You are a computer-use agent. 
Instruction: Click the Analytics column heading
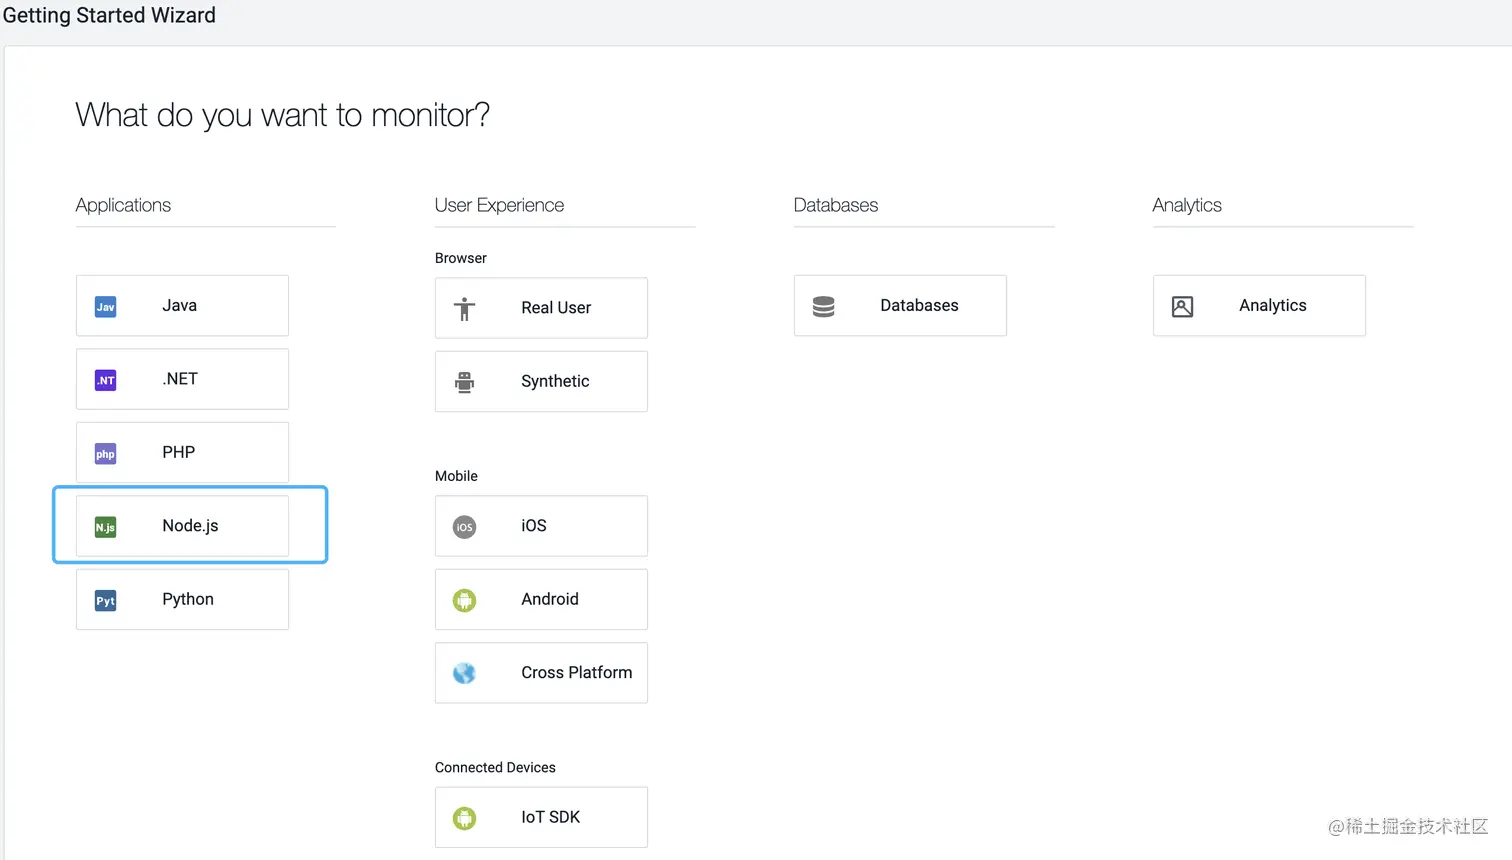[1187, 205]
